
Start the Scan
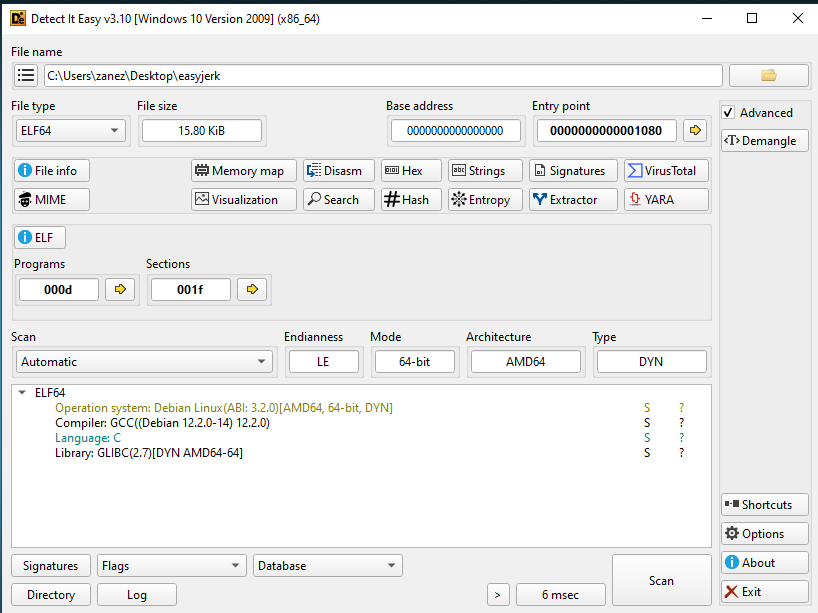click(x=661, y=580)
